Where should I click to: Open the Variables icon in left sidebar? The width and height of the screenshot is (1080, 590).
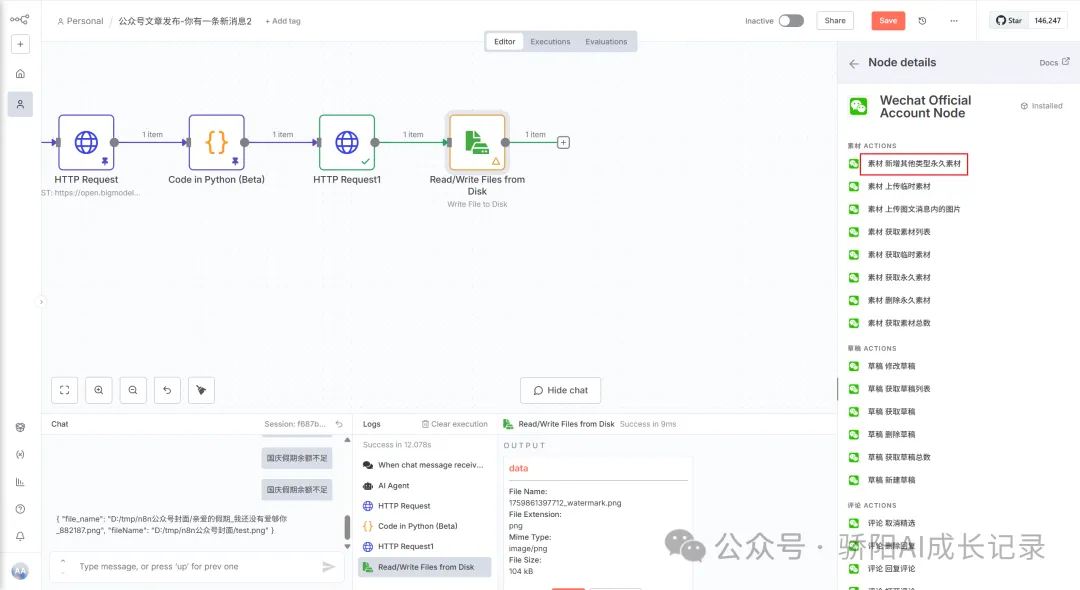[20, 454]
